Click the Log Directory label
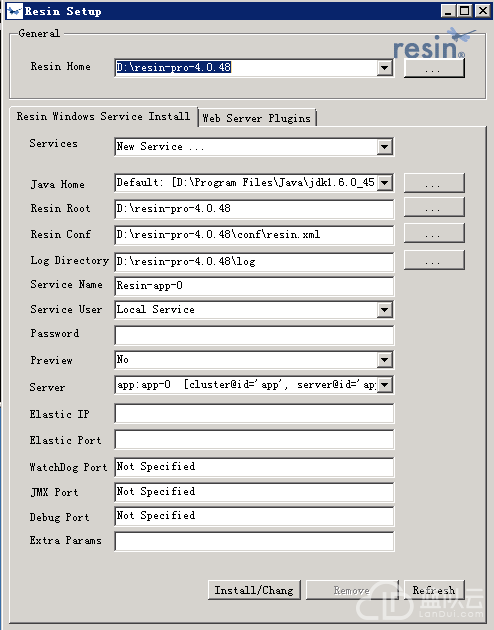 69,261
